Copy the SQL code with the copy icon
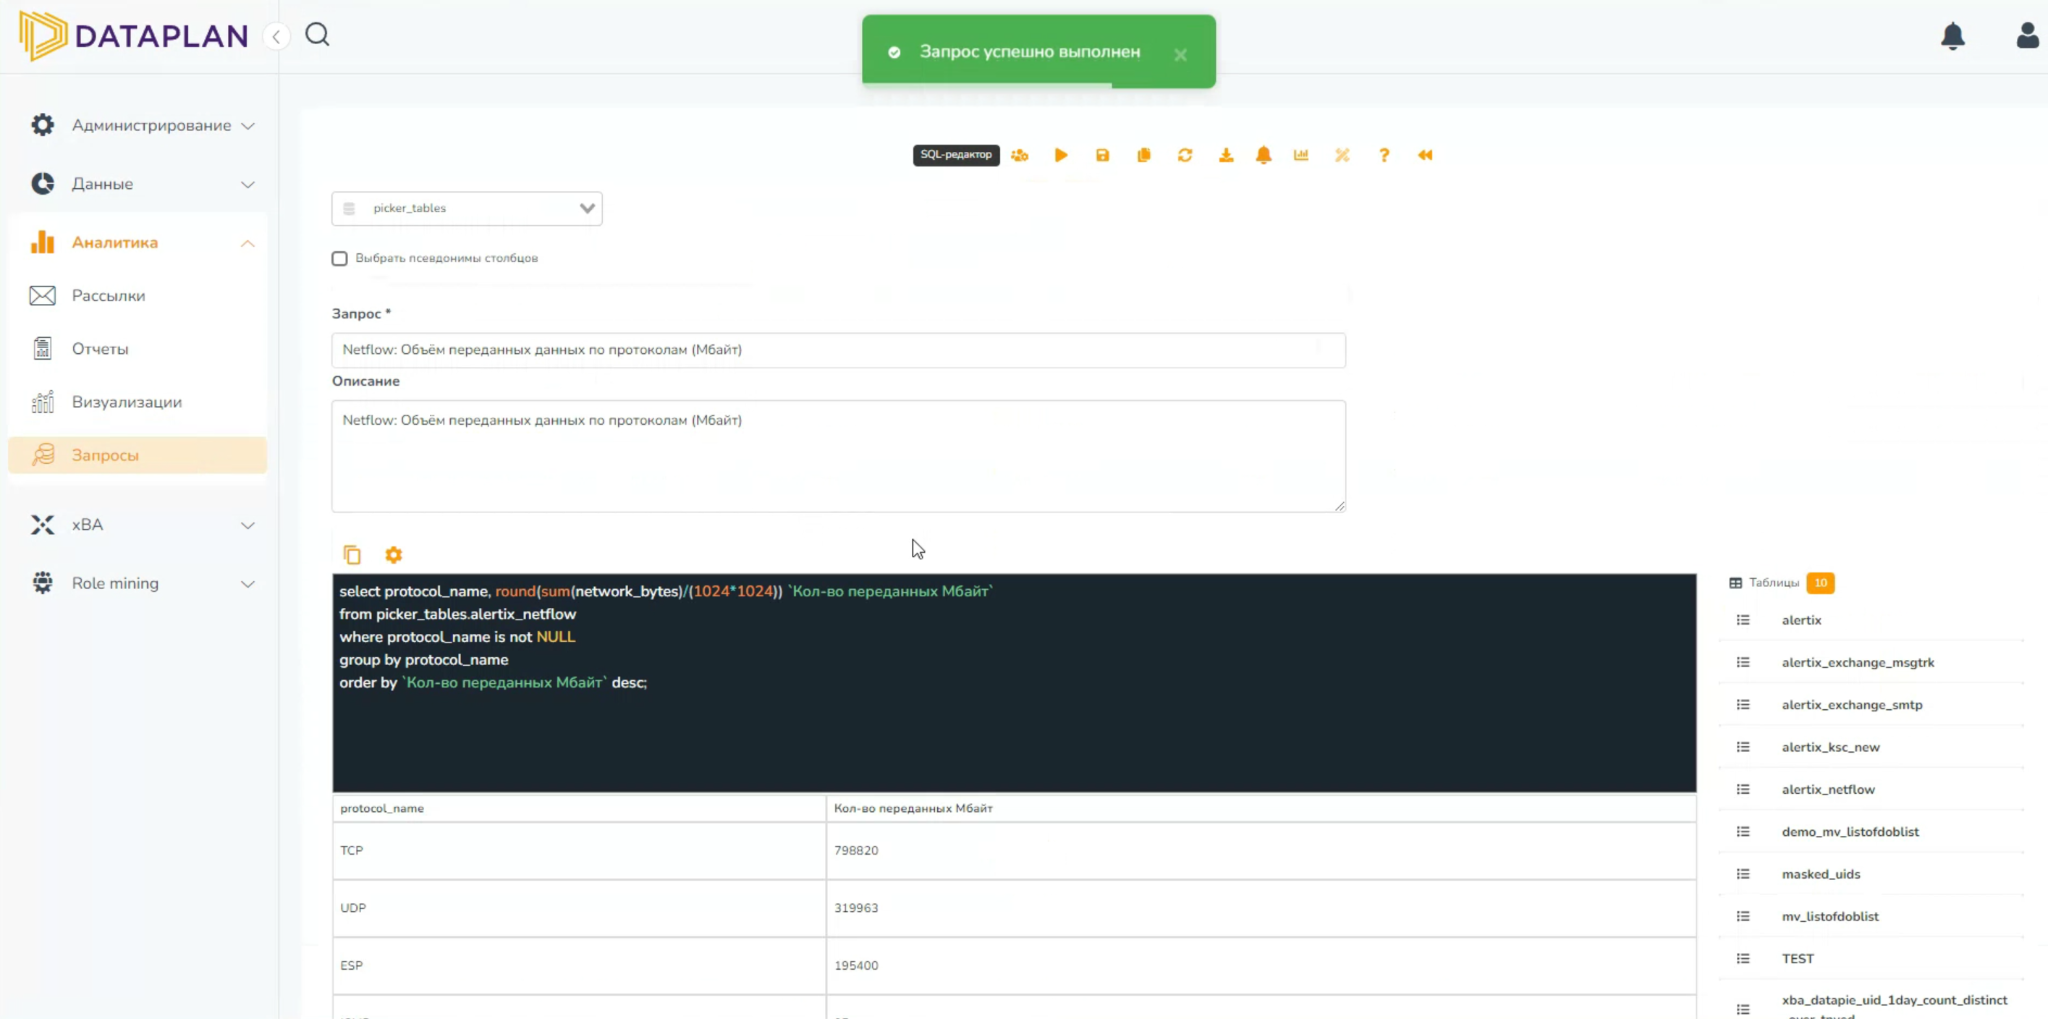This screenshot has height=1019, width=2048. click(x=352, y=555)
